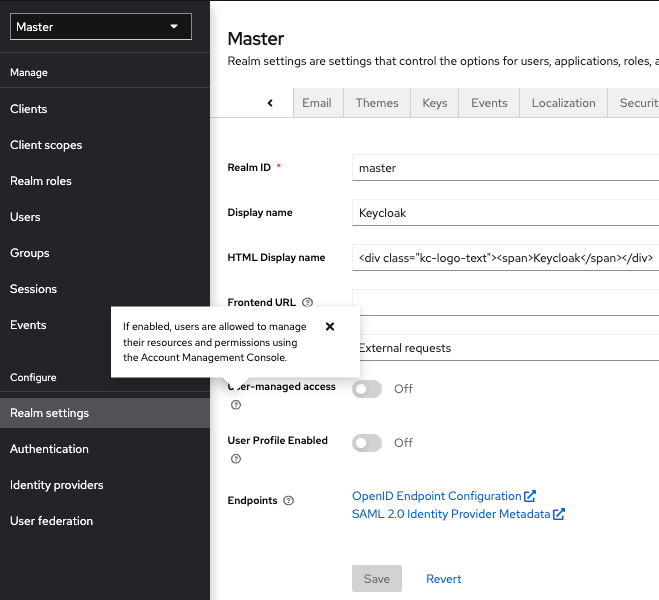Open the SAML 2.0 Identity Provider Metadata link
This screenshot has height=600, width=659.
tap(458, 514)
